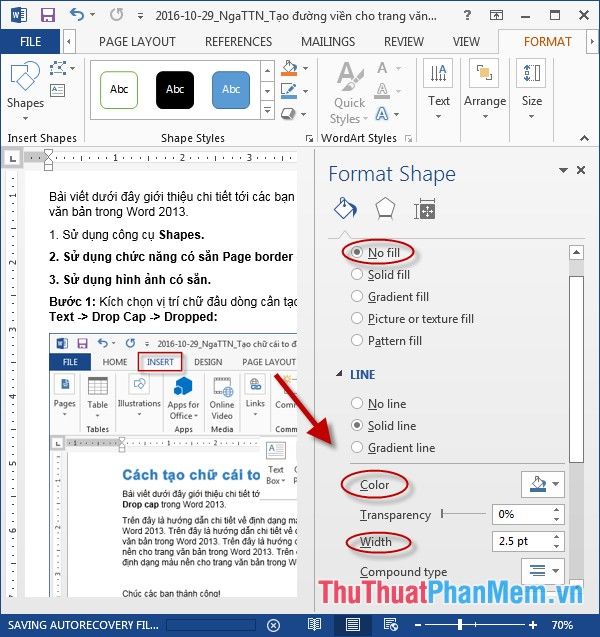Switch to the Effects pentagon icon
600x637 pixels.
pyautogui.click(x=384, y=209)
